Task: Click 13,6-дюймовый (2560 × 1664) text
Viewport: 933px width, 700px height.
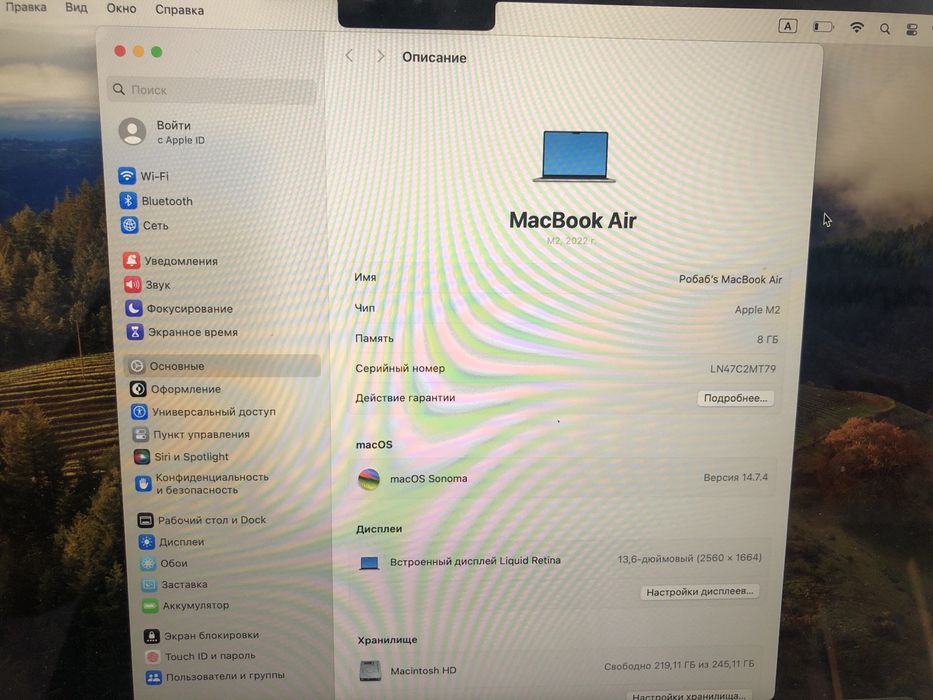Action: 690,558
